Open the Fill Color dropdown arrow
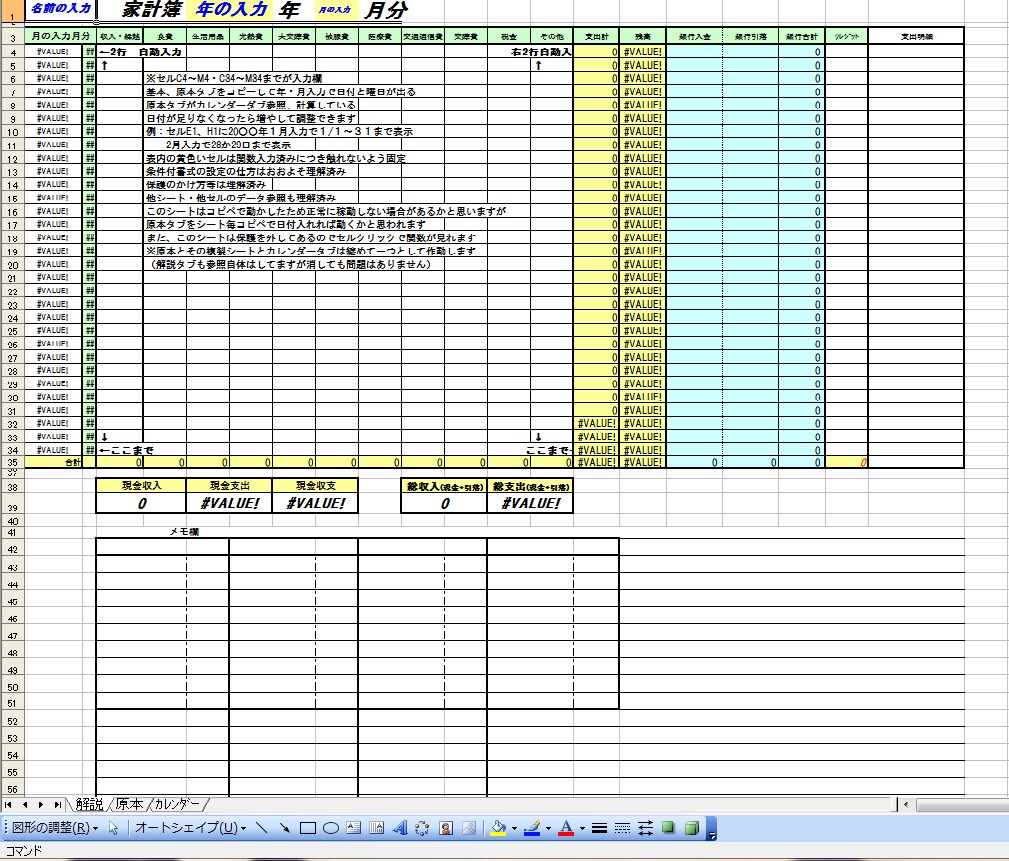The image size is (1009, 861). click(x=514, y=829)
